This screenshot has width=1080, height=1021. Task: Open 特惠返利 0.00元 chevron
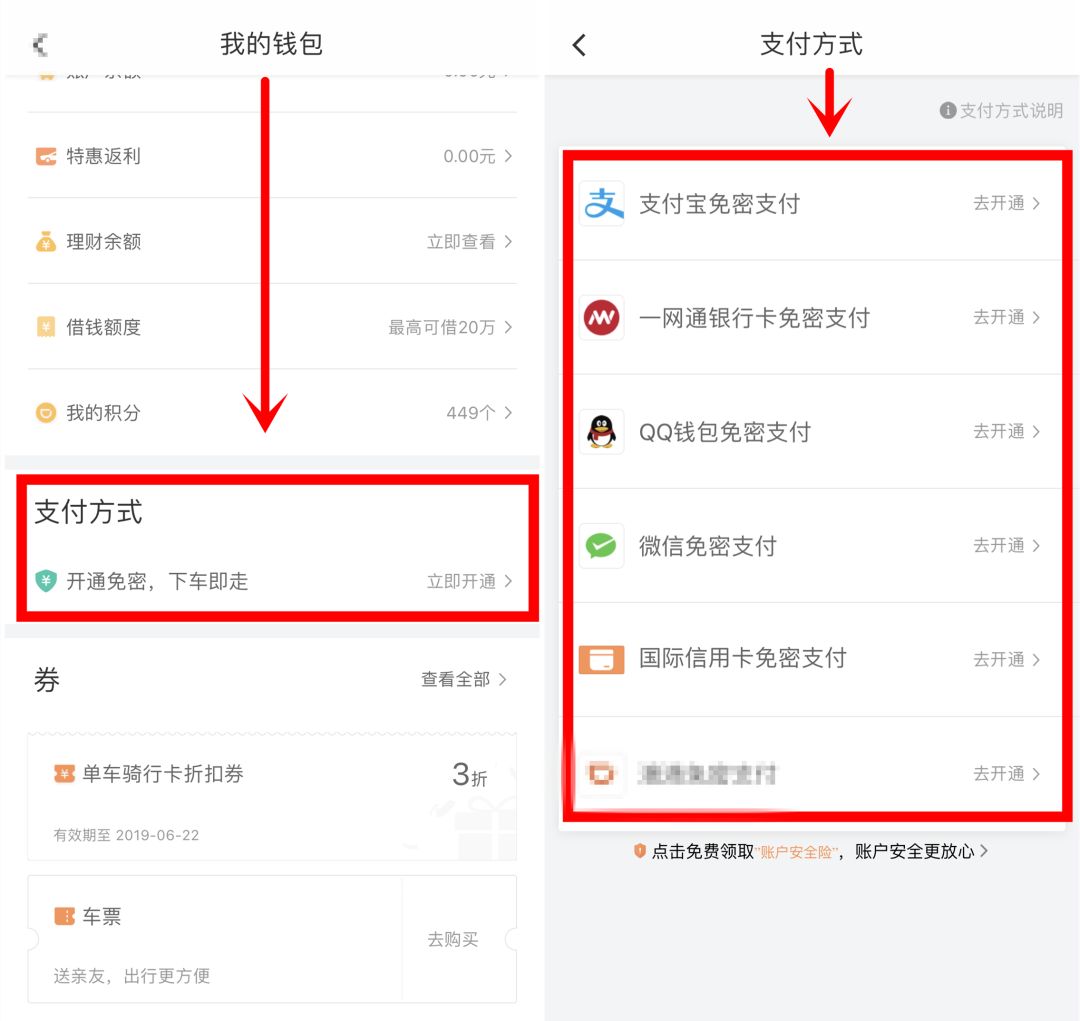click(x=508, y=156)
